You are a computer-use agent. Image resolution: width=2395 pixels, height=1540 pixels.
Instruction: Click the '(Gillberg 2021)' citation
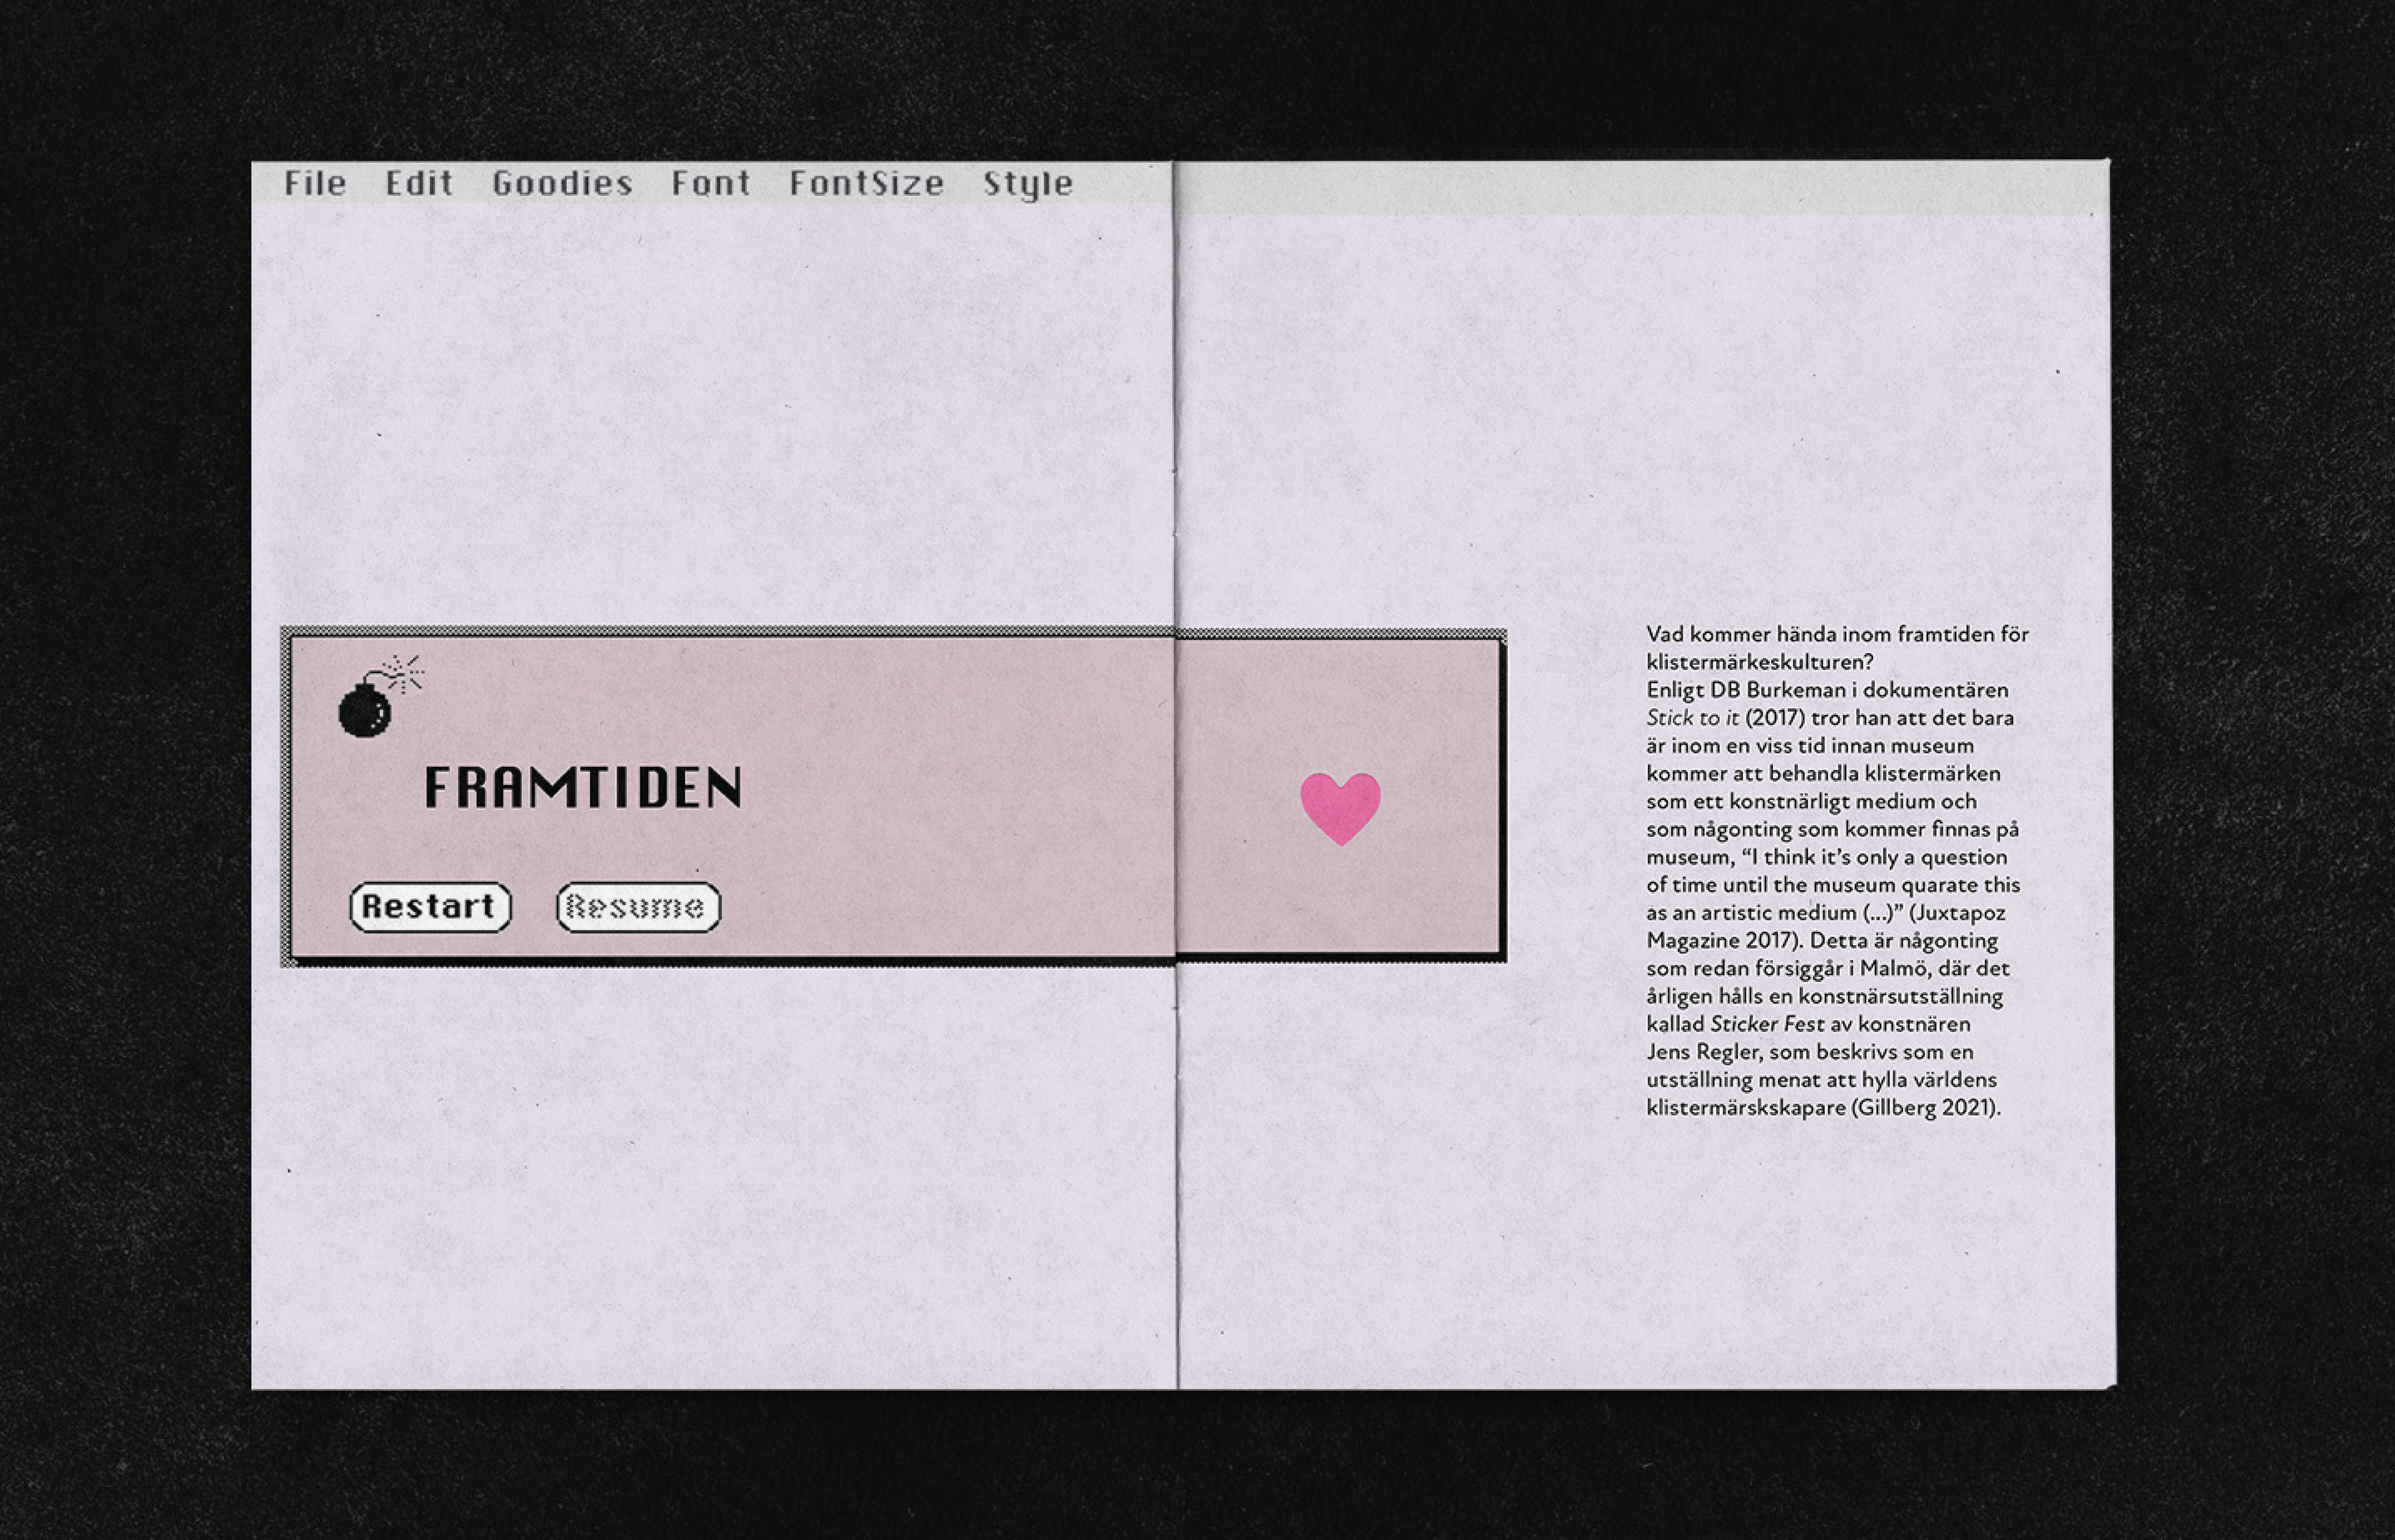pyautogui.click(x=1924, y=1108)
